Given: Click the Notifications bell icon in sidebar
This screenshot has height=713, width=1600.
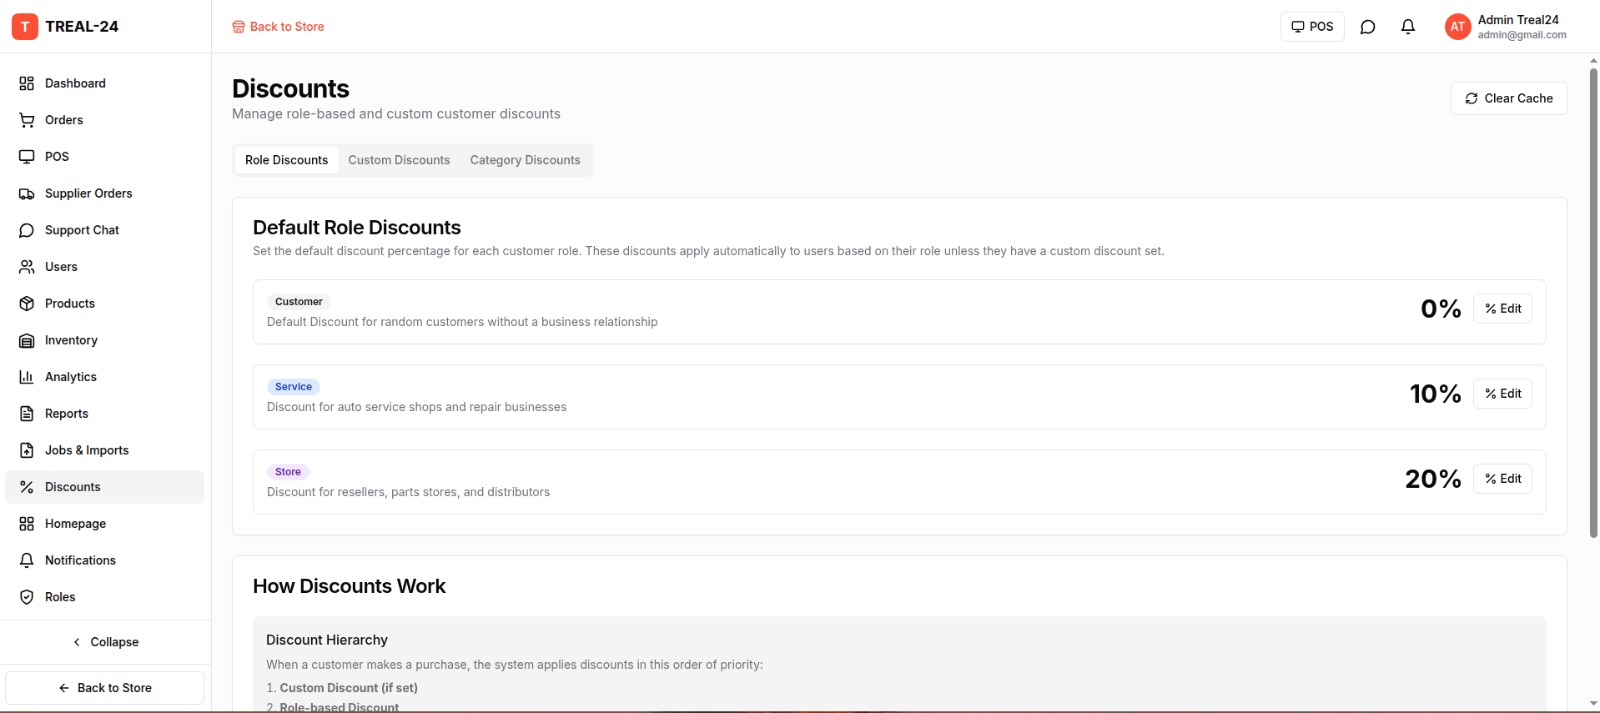Looking at the screenshot, I should tap(27, 560).
